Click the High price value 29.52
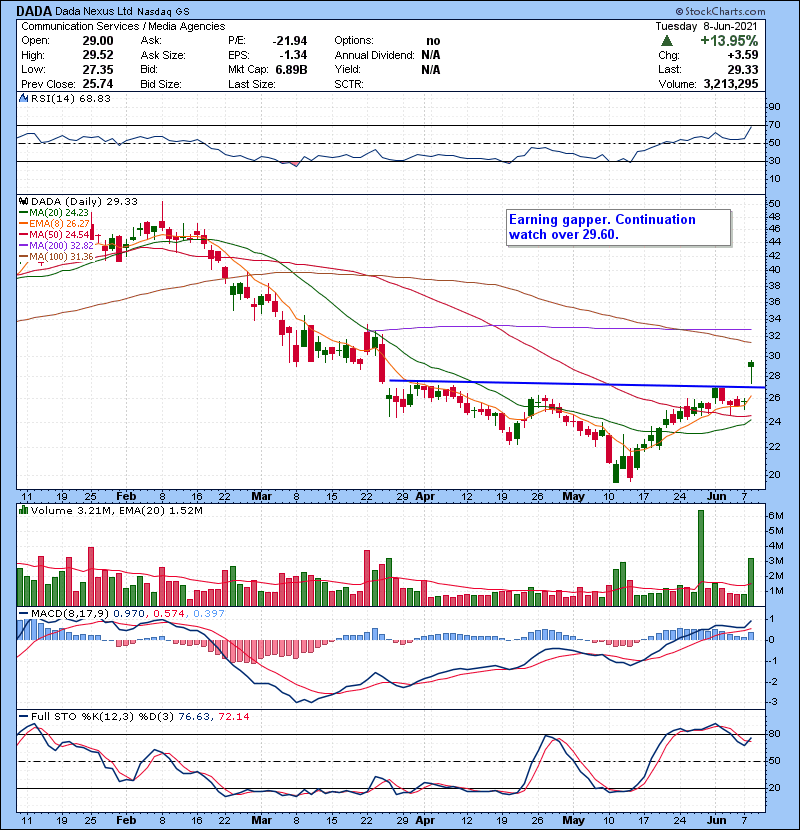 98,55
